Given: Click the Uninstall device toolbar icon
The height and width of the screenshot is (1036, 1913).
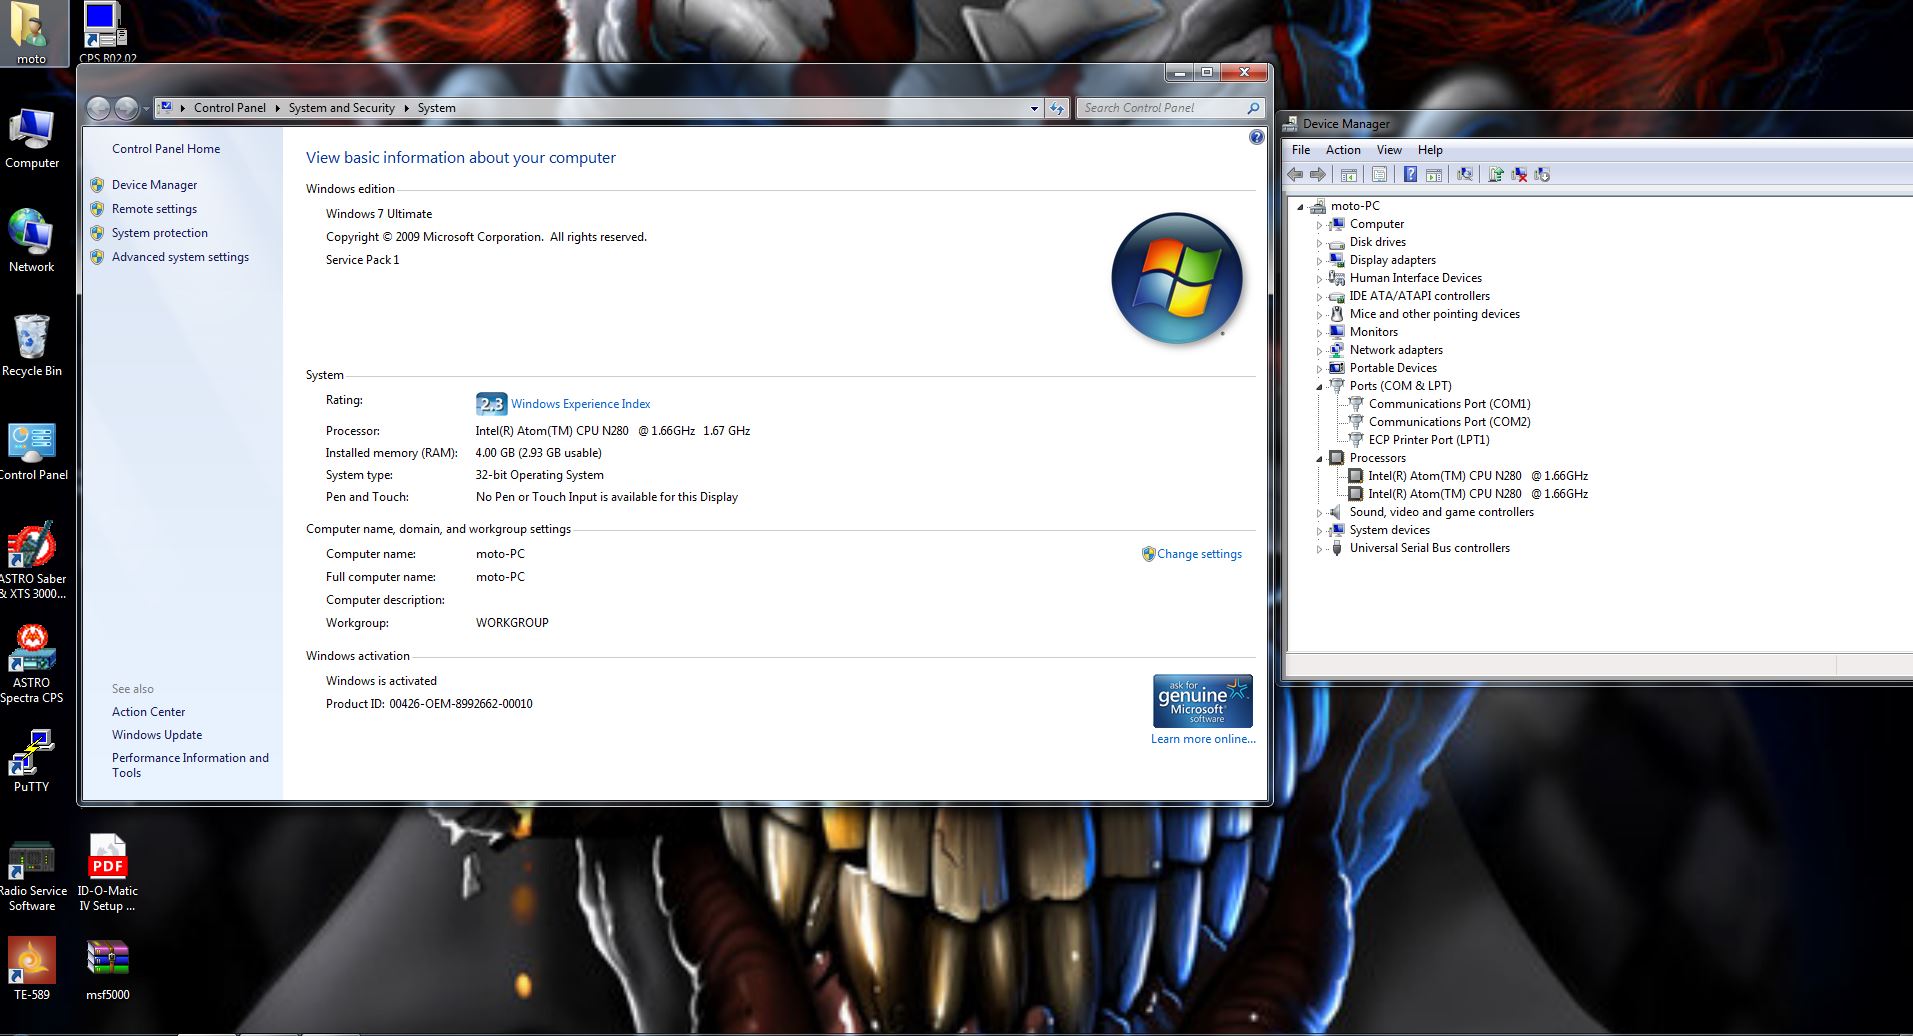Looking at the screenshot, I should click(x=1519, y=175).
